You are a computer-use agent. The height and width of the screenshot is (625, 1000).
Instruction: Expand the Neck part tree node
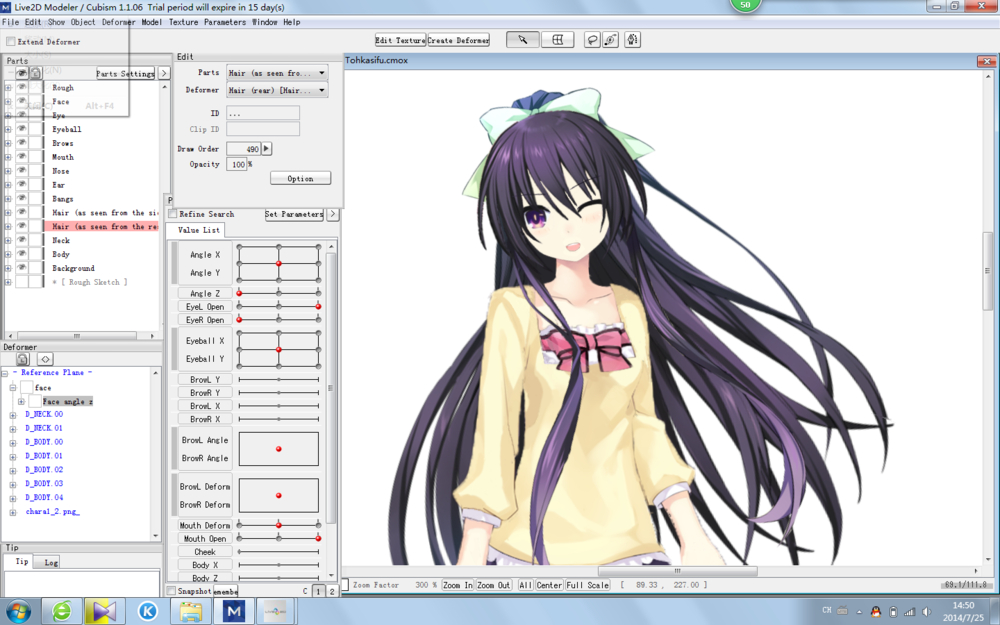coord(8,240)
